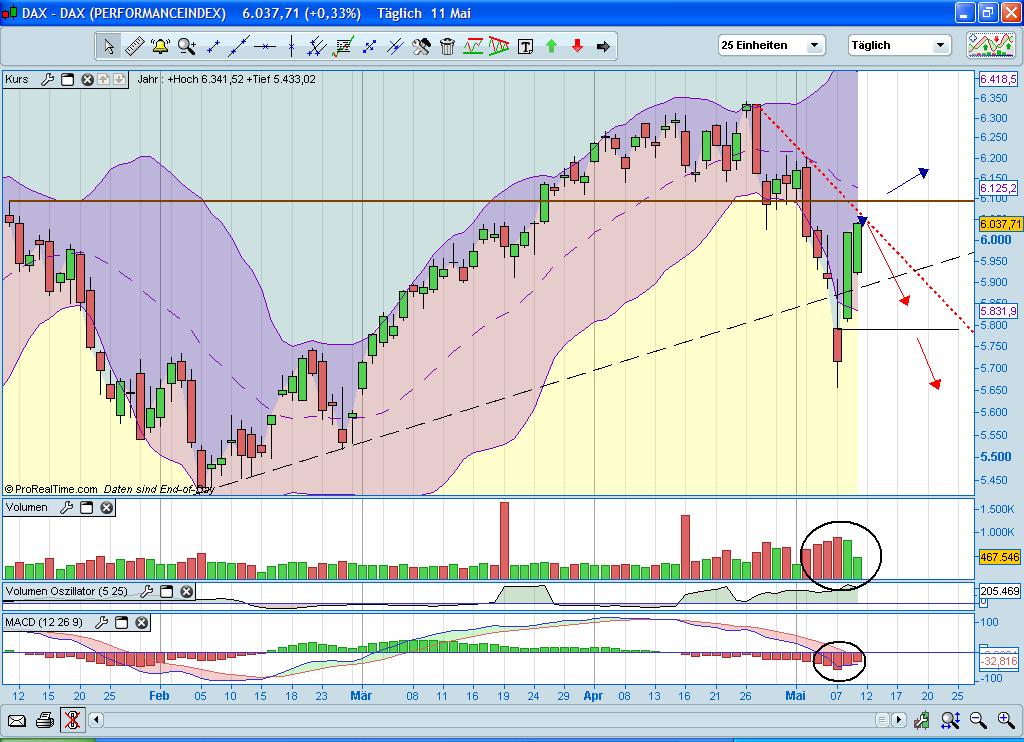Open the chart templates icon top right
The image size is (1024, 742).
(991, 44)
